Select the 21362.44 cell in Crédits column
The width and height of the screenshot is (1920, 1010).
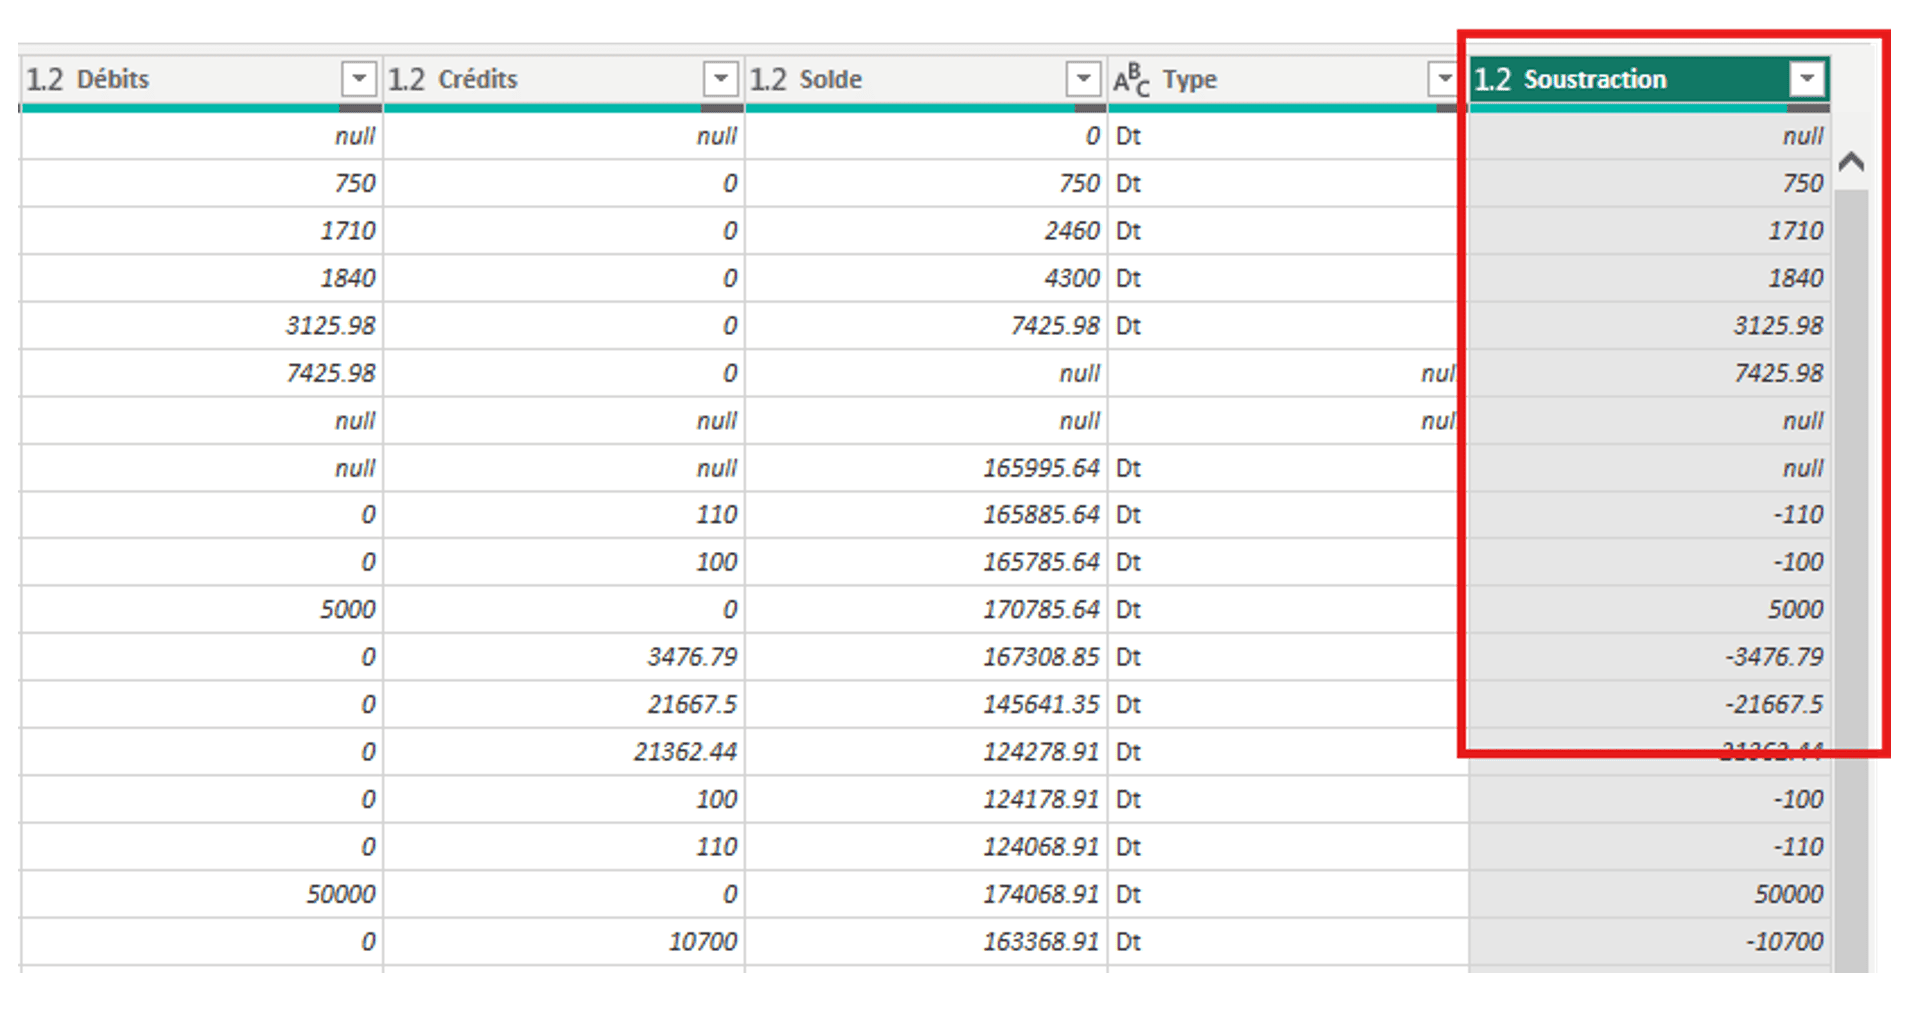pos(685,752)
